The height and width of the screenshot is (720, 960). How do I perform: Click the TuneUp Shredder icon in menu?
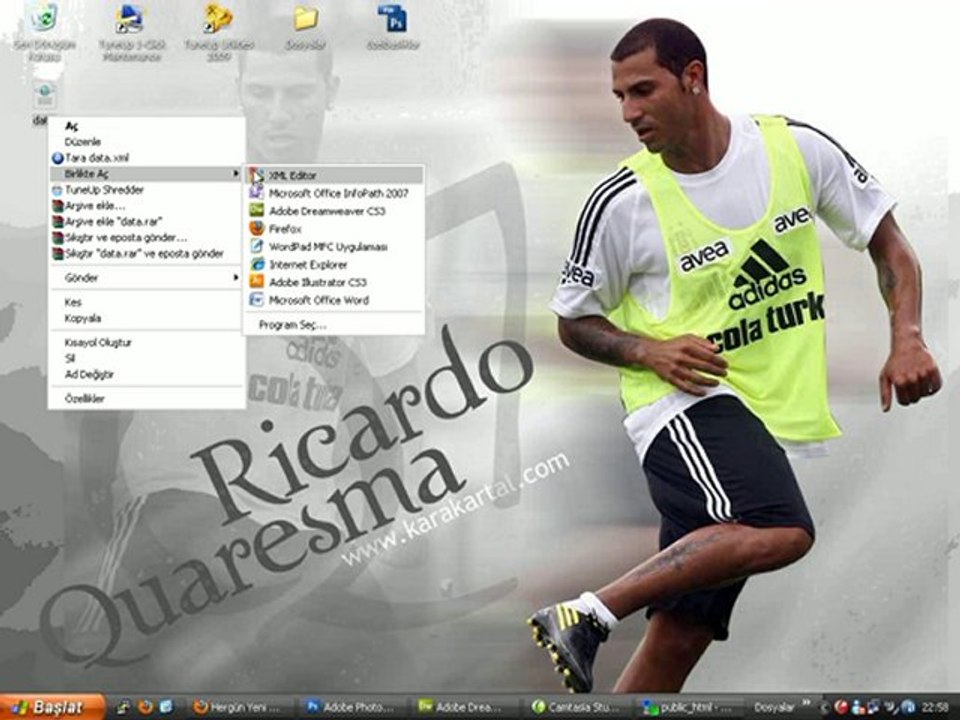point(58,190)
